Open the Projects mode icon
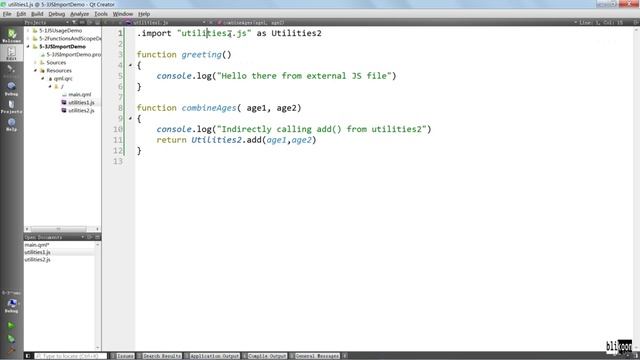This screenshot has width=640, height=360. click(11, 107)
